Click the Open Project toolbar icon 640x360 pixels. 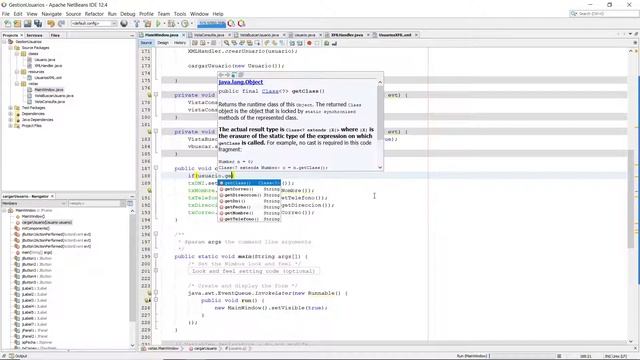pos(28,24)
